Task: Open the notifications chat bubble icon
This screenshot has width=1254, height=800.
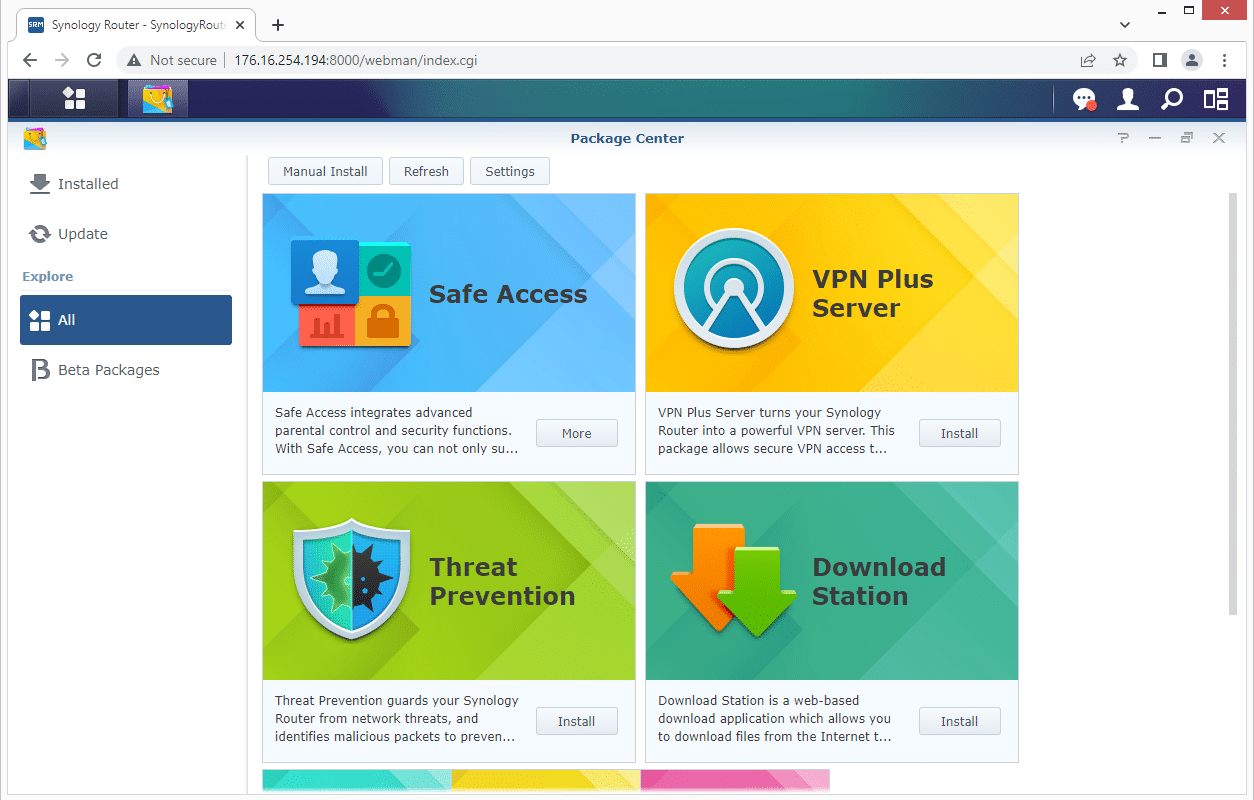Action: point(1084,99)
